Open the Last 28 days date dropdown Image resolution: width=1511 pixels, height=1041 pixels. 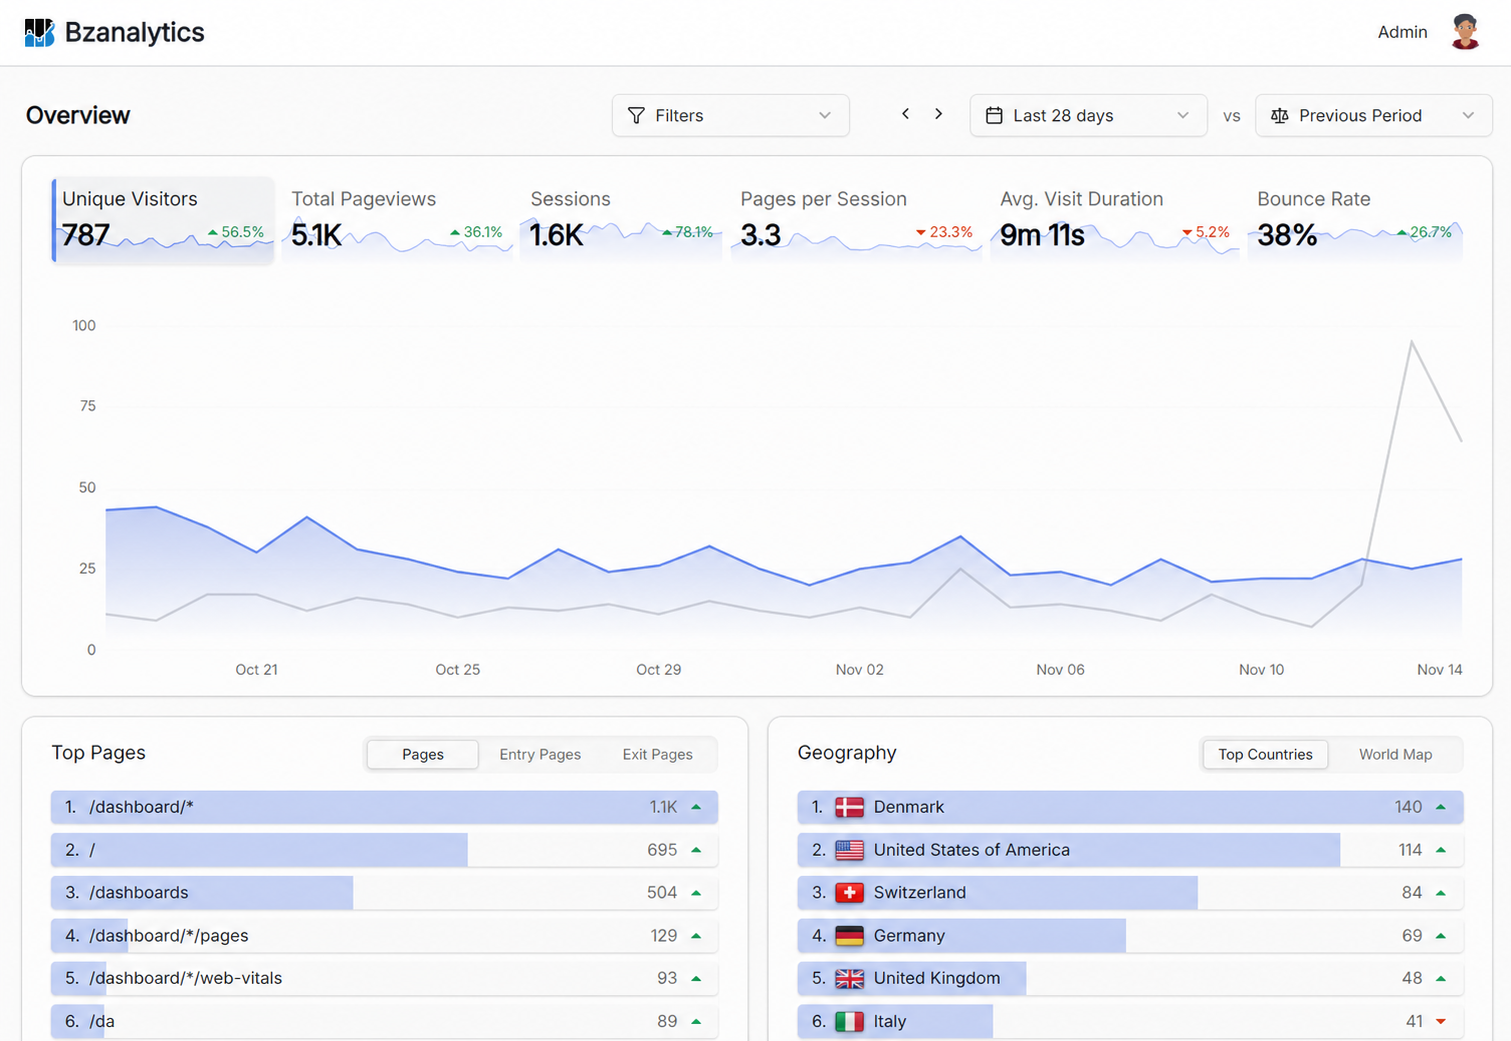[x=1088, y=116]
